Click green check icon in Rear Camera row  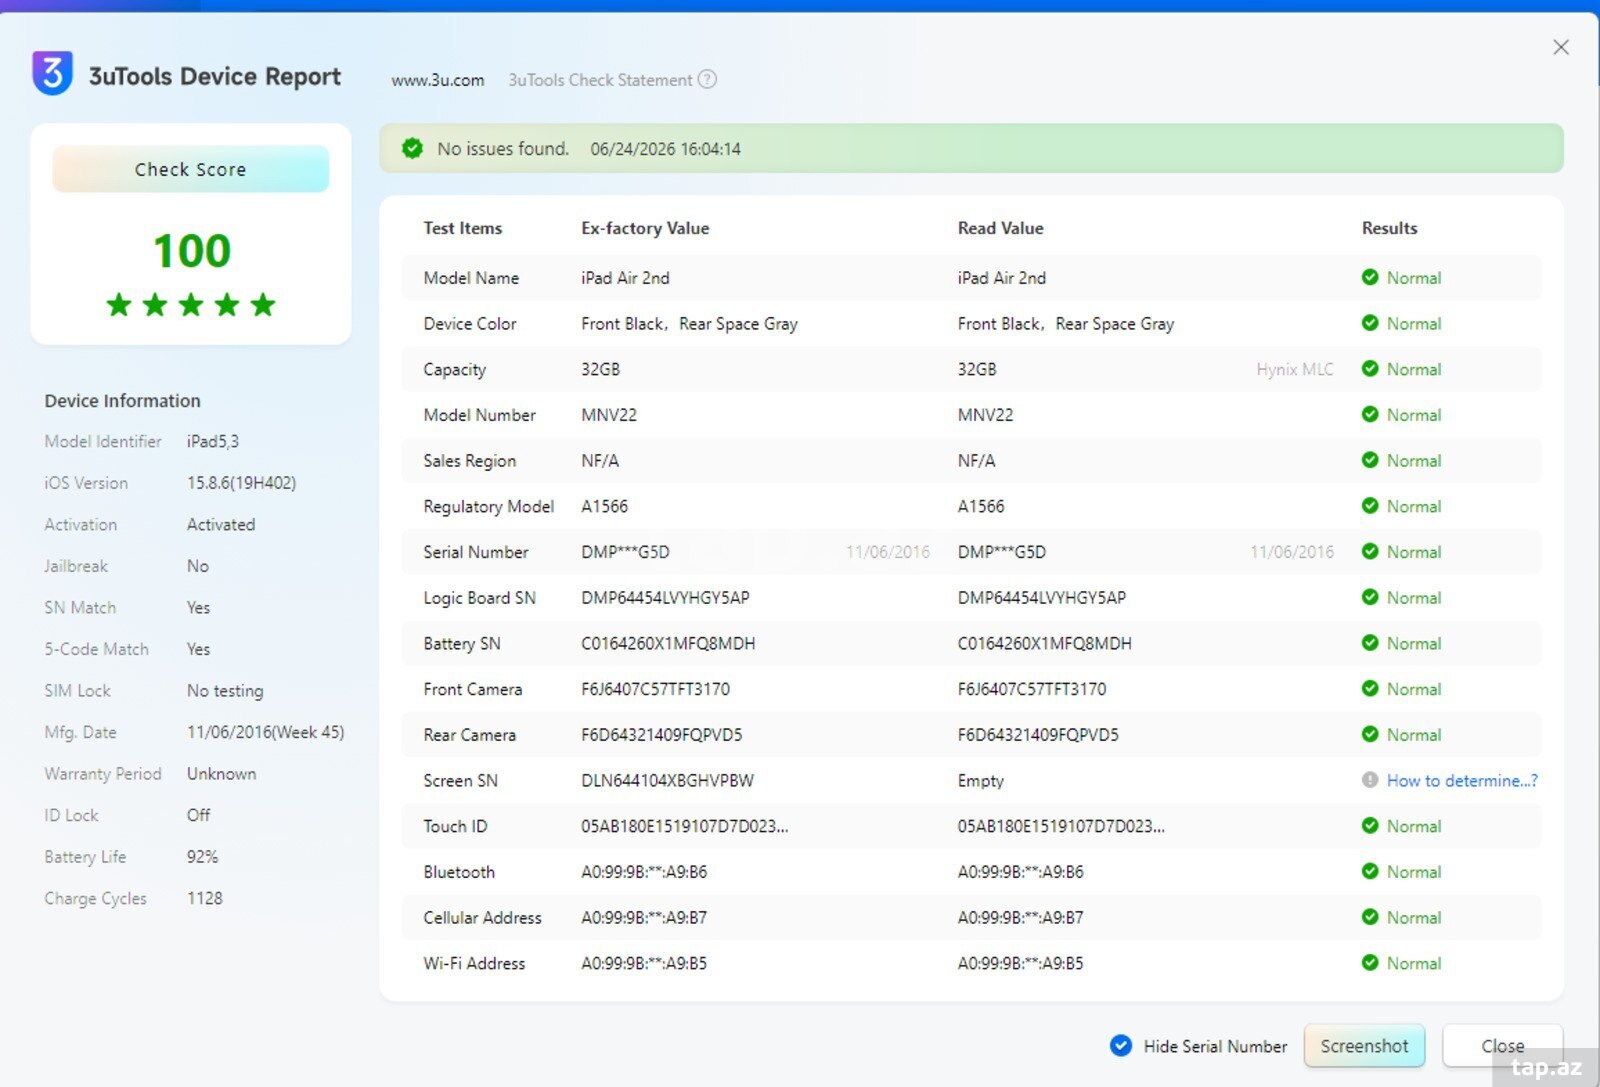point(1370,734)
